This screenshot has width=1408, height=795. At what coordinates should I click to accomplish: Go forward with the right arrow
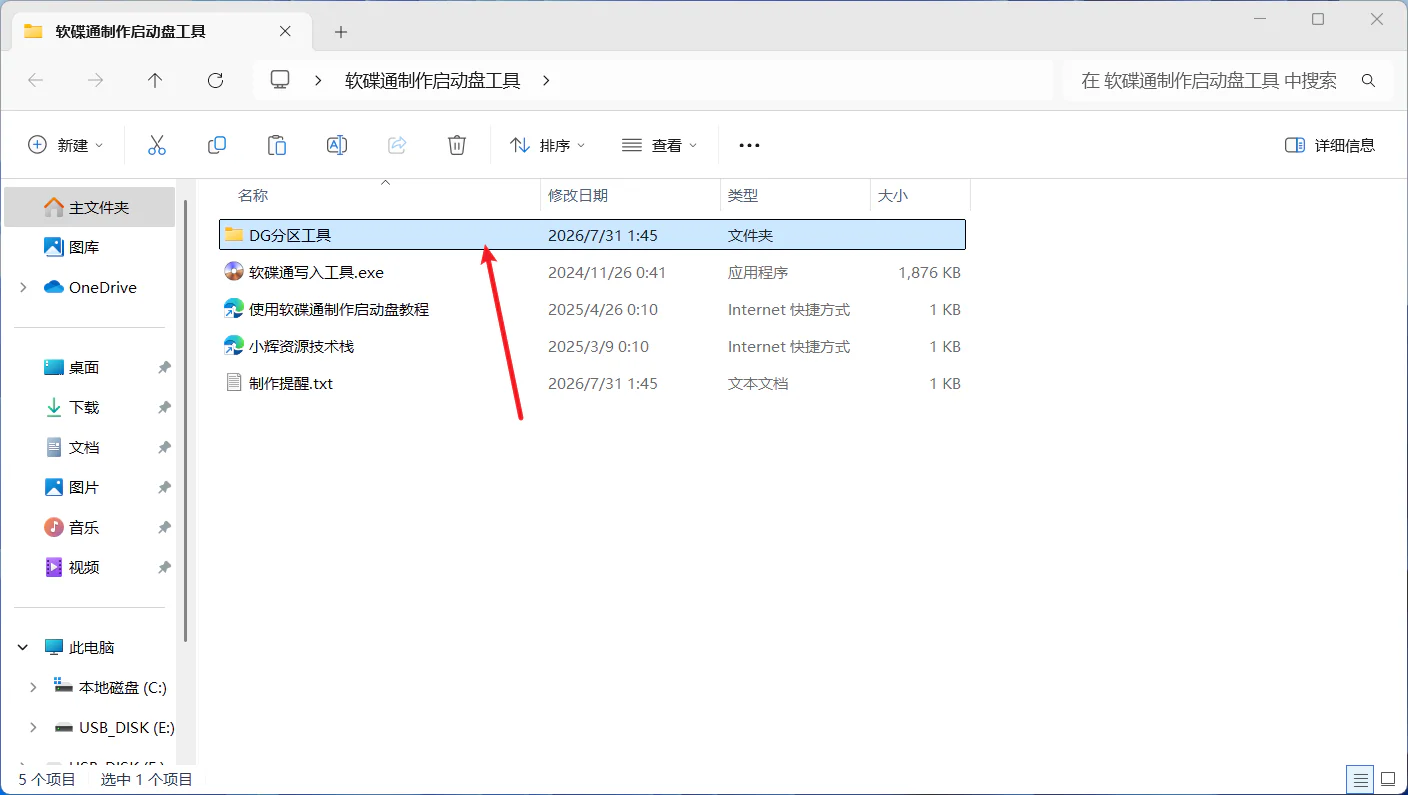tap(96, 81)
